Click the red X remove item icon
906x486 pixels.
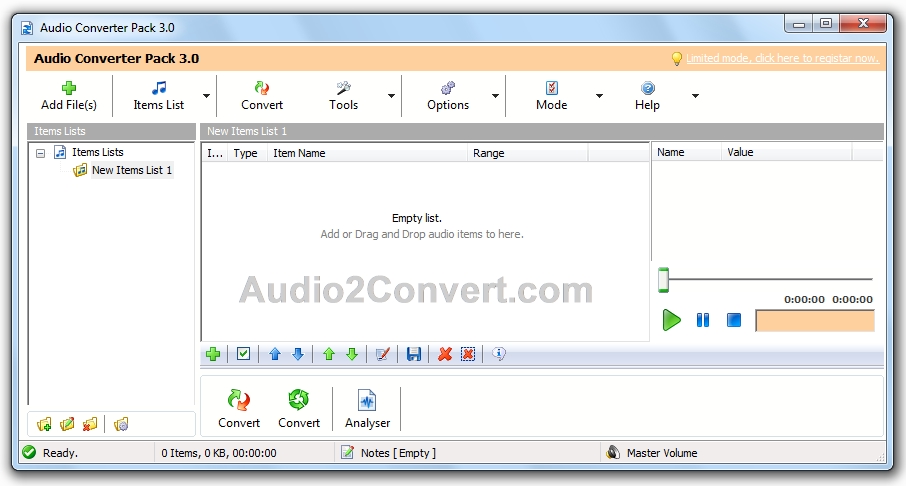(x=445, y=354)
